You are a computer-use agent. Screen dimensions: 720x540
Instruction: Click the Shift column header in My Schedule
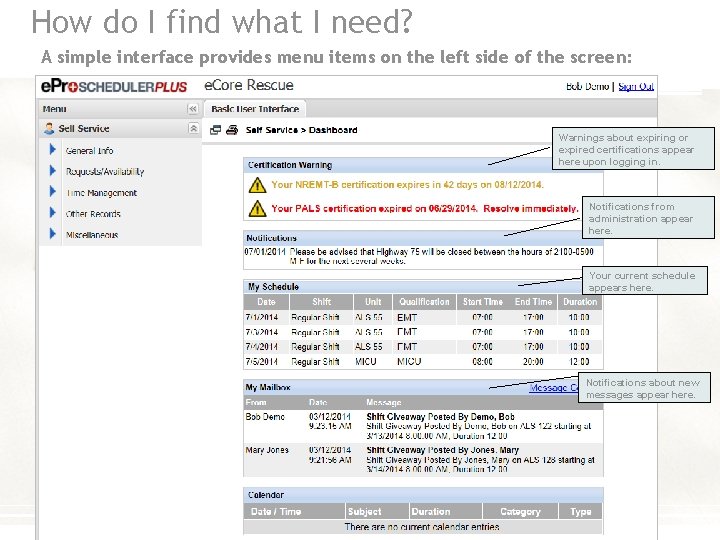(x=321, y=302)
